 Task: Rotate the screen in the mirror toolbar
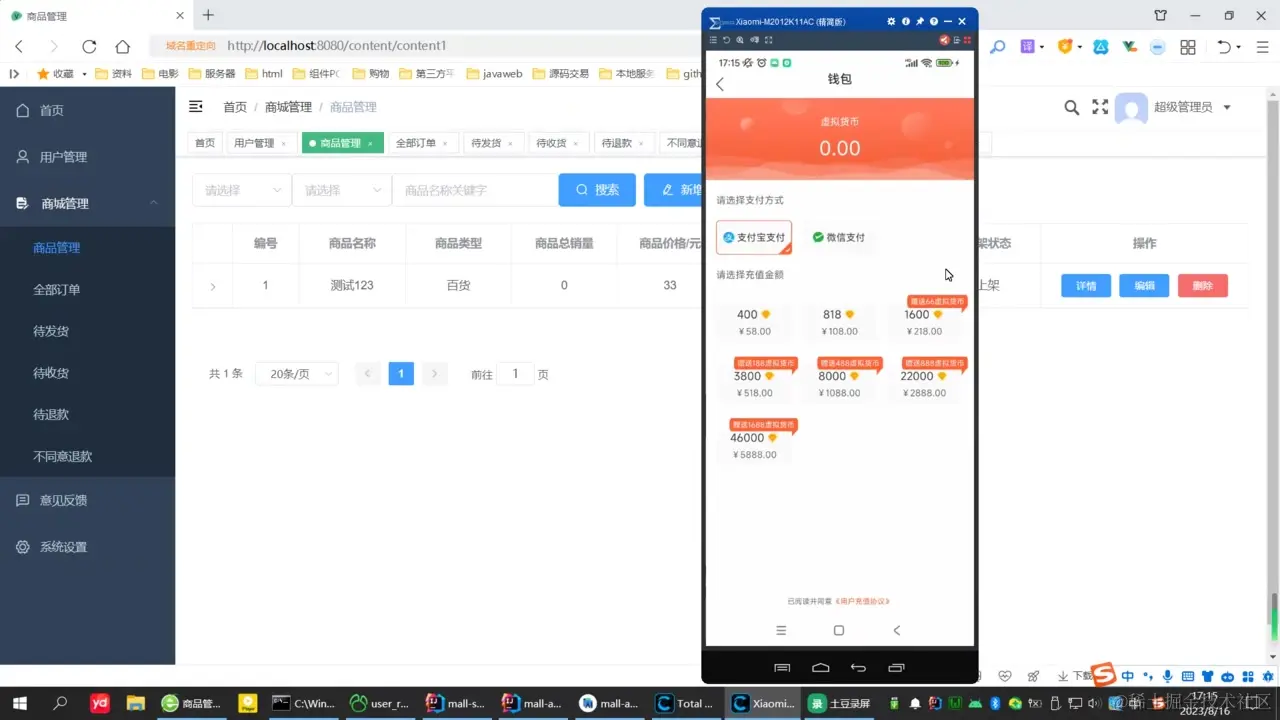tap(726, 40)
